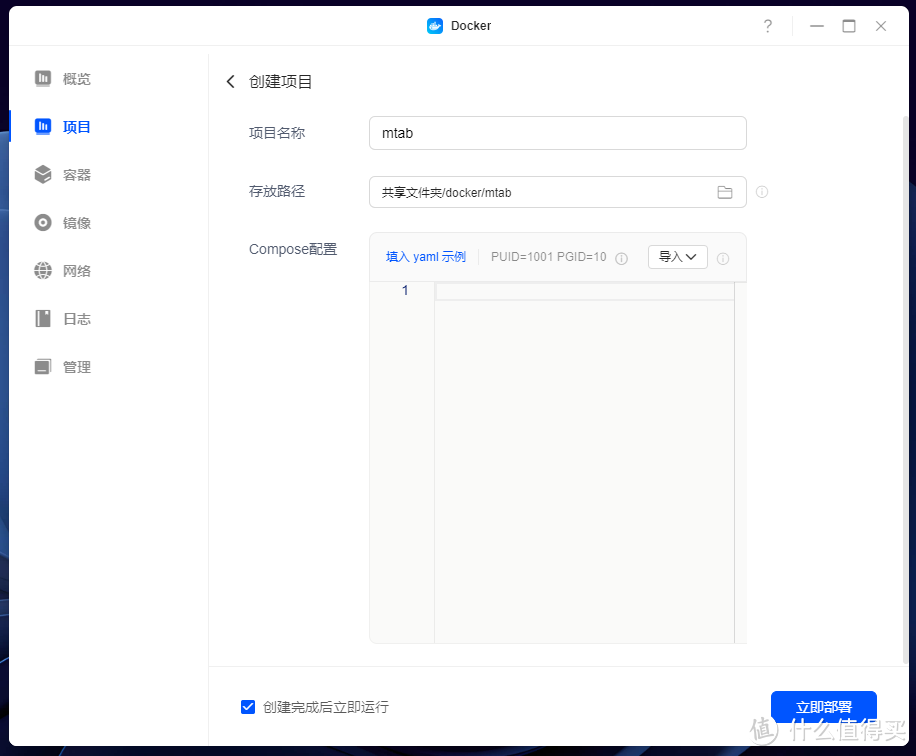Select the 容器 (Containers) sidebar icon
Image resolution: width=916 pixels, height=756 pixels.
tap(42, 174)
